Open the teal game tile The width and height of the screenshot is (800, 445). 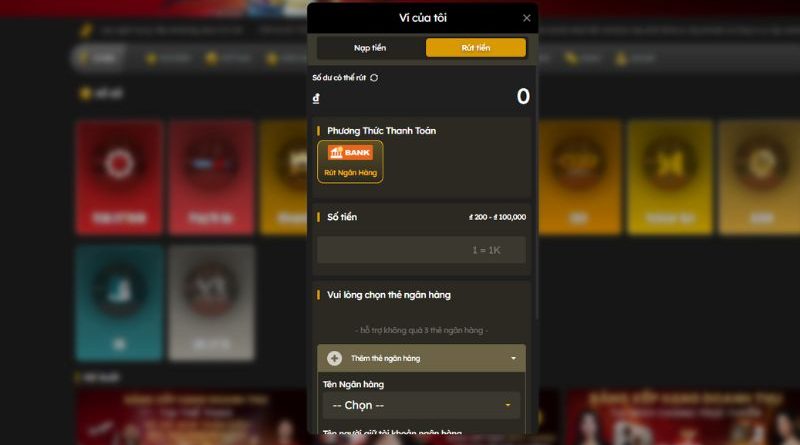coord(119,303)
